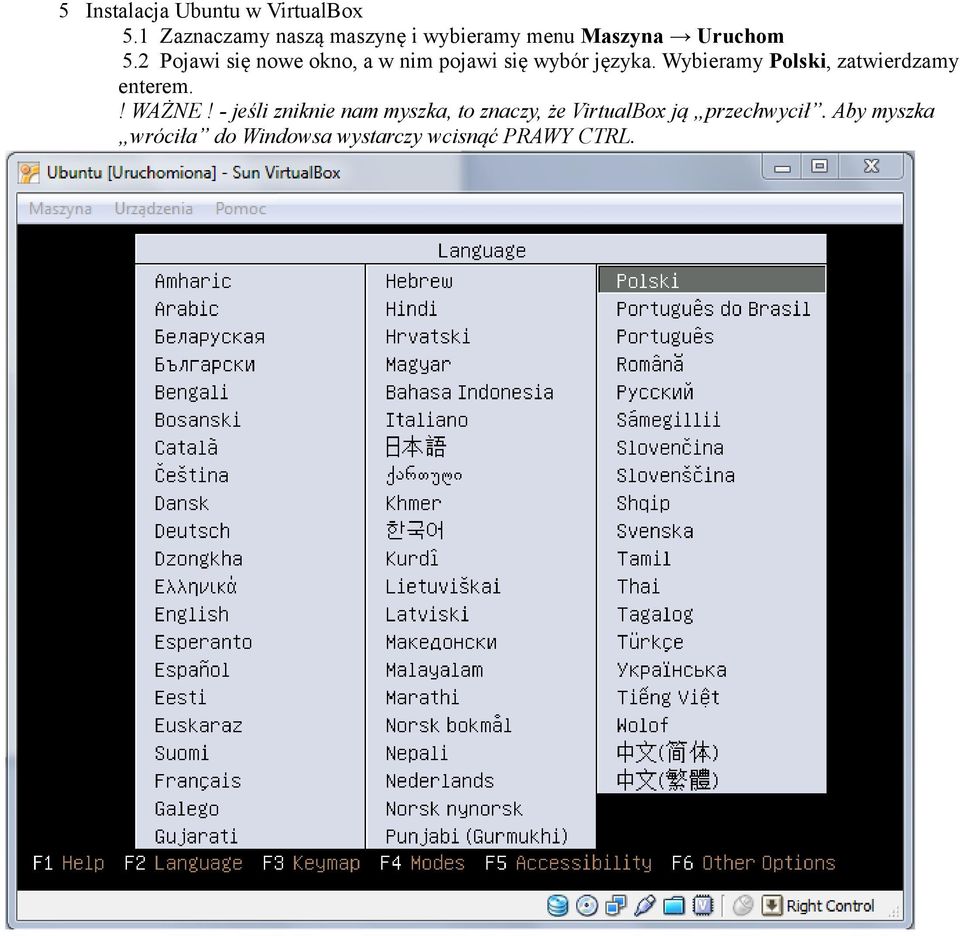The height and width of the screenshot is (936, 960).
Task: Select Bengali in language list
Action: [x=191, y=392]
